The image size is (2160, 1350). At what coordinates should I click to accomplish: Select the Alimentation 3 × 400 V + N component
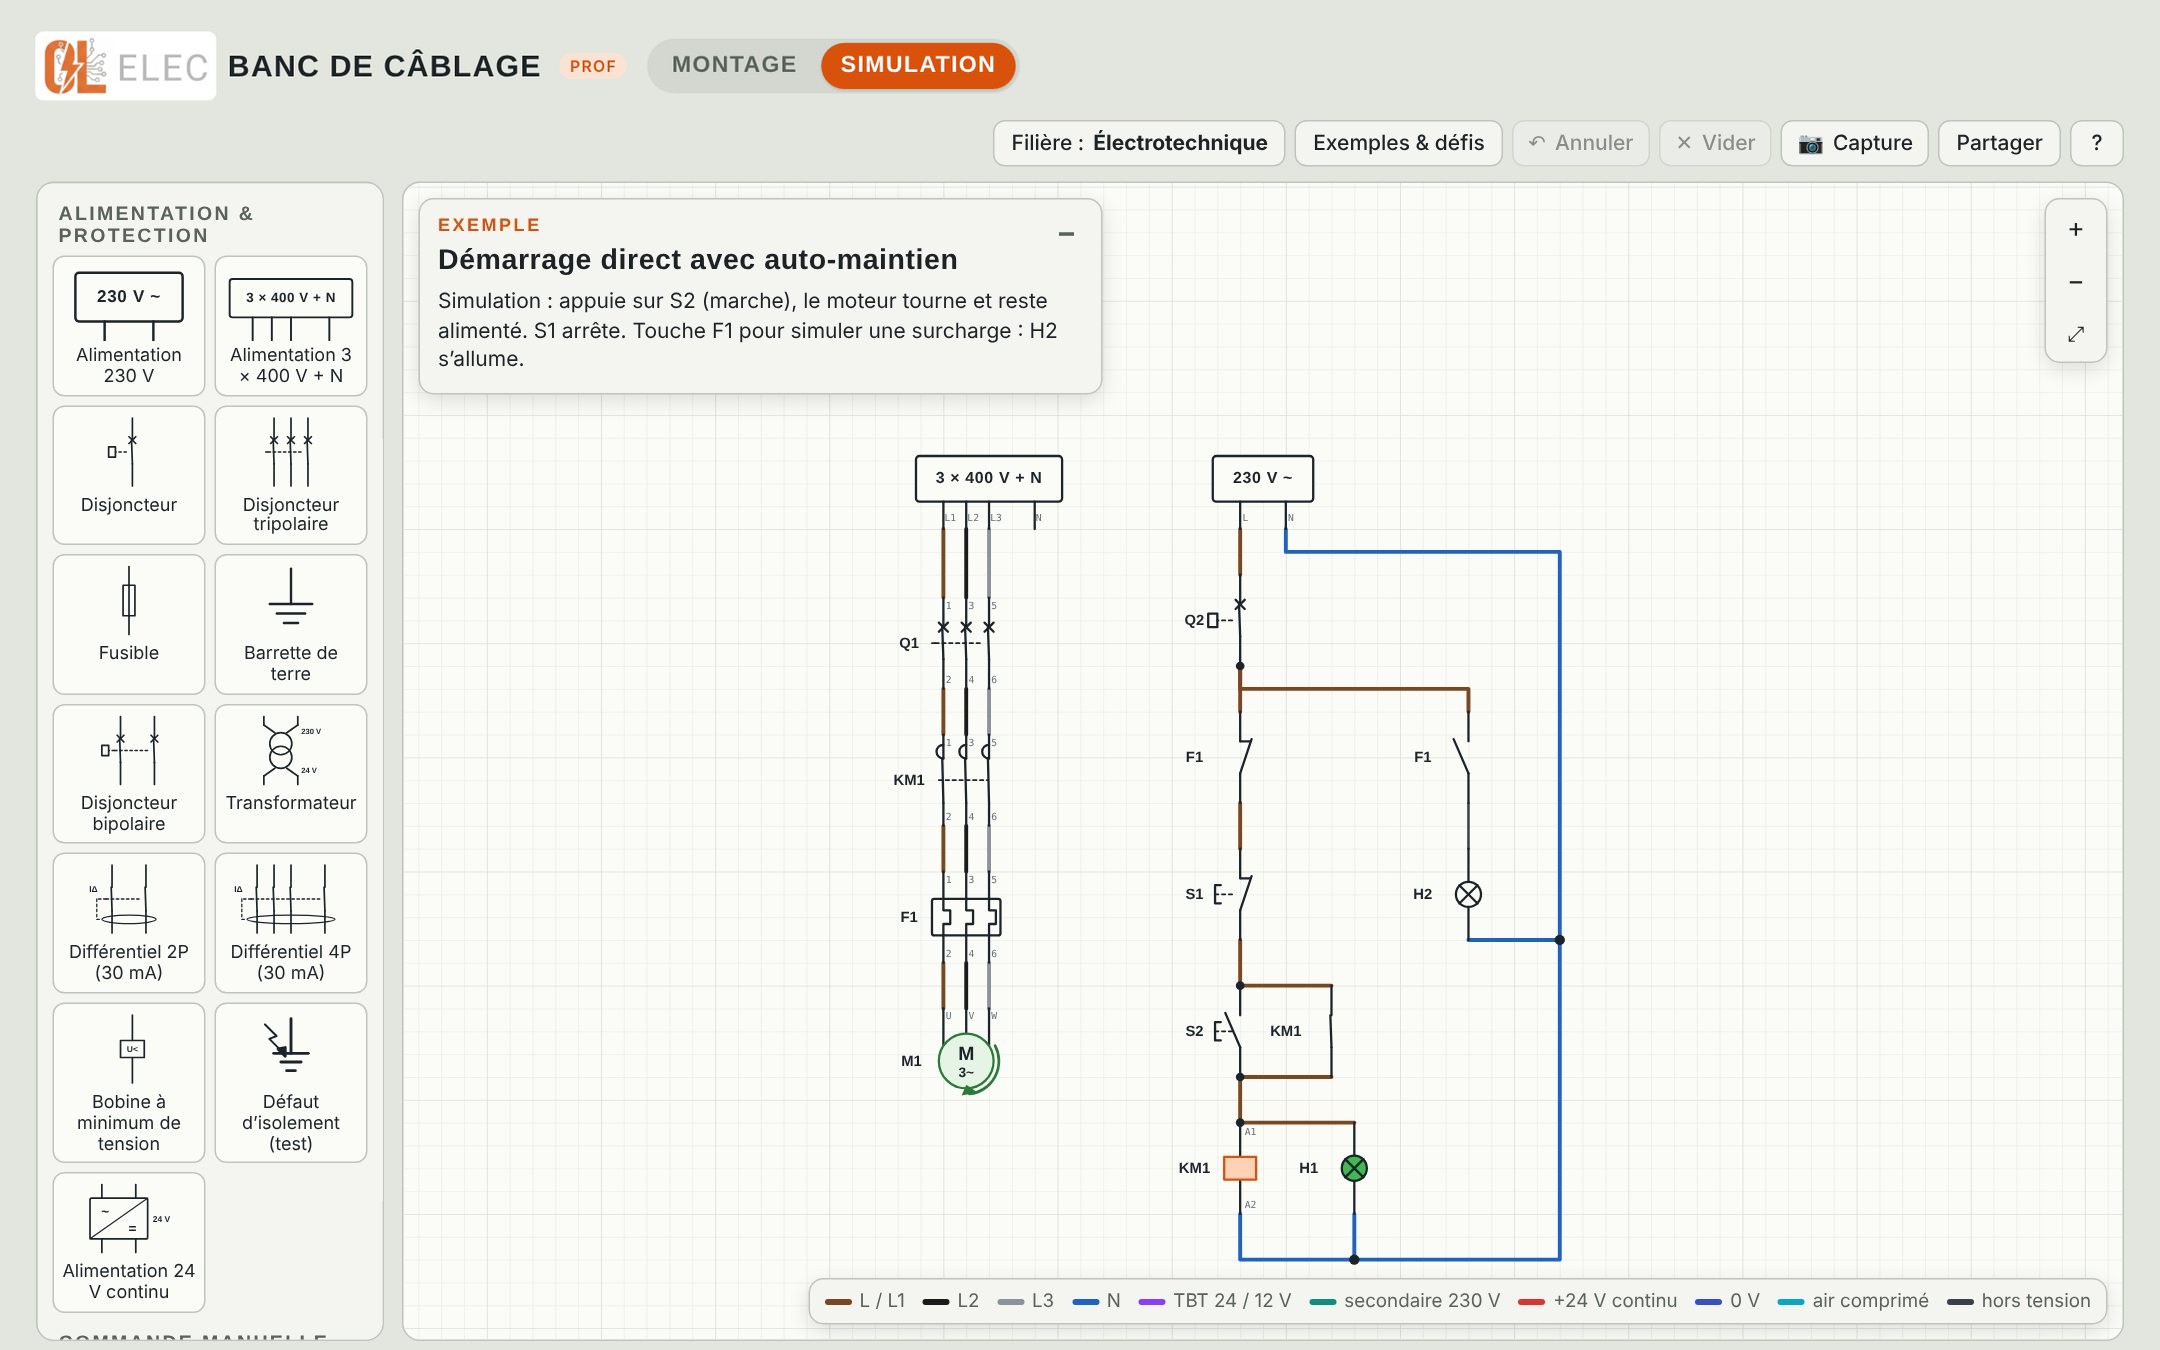coord(291,326)
